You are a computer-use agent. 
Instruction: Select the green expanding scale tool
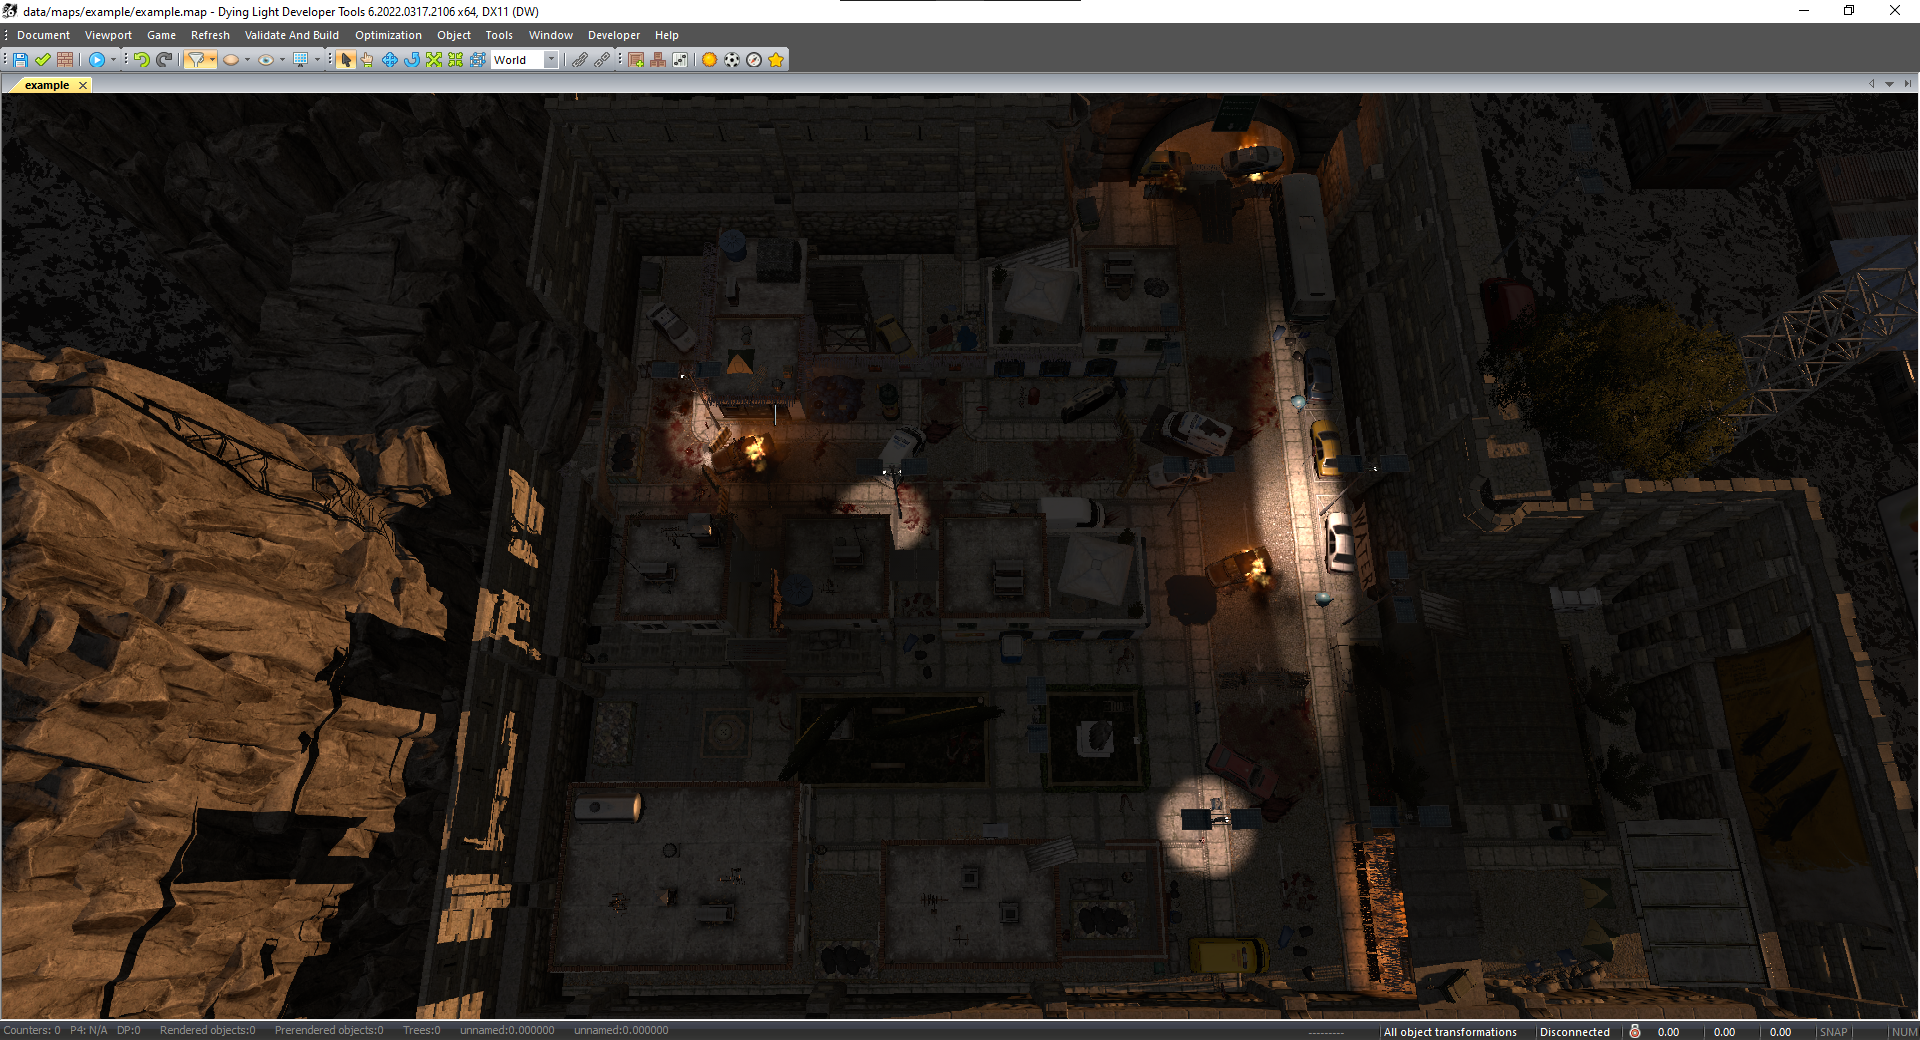pyautogui.click(x=434, y=60)
